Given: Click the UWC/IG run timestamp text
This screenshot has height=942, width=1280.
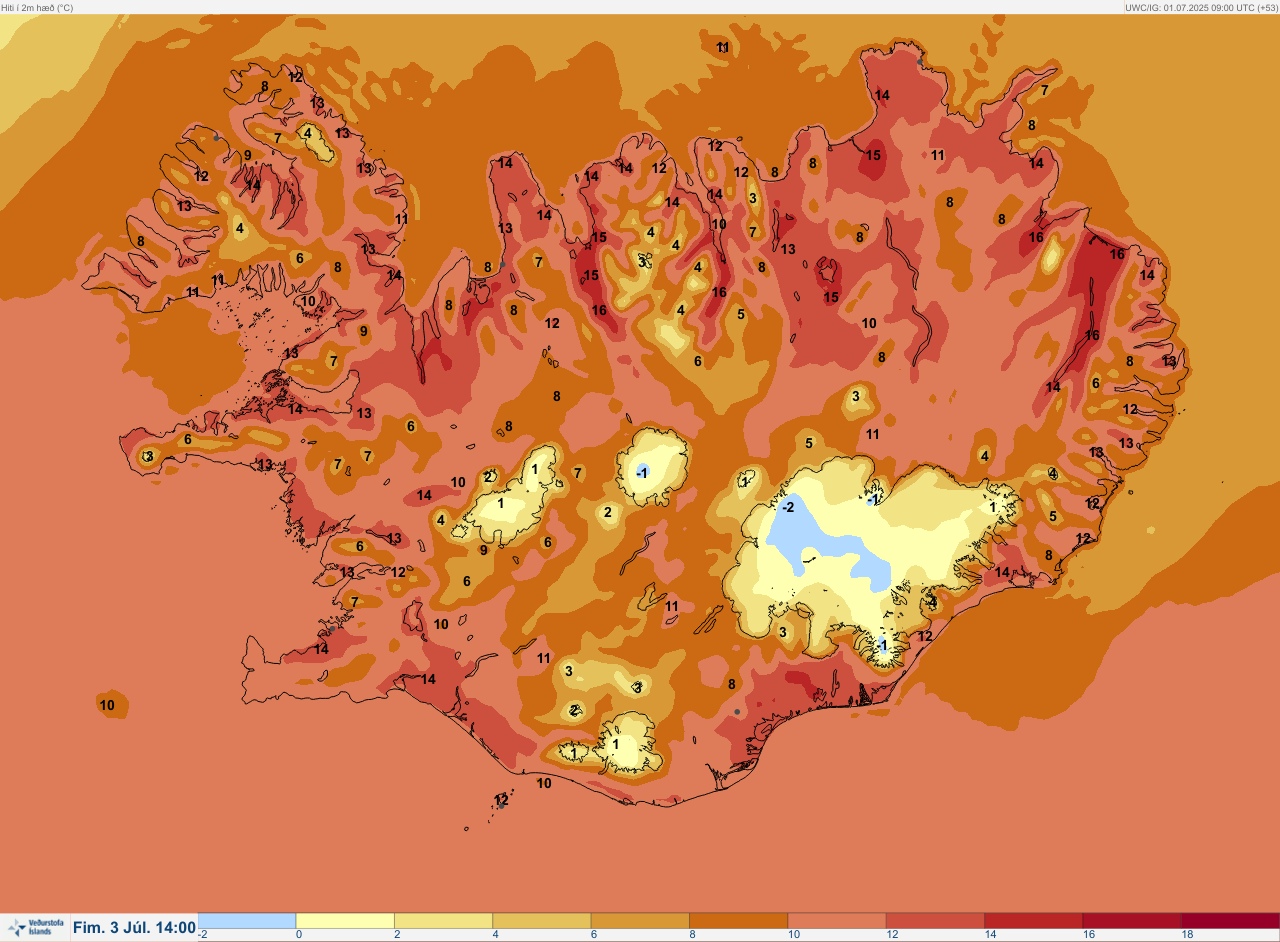Looking at the screenshot, I should coord(1200,7).
